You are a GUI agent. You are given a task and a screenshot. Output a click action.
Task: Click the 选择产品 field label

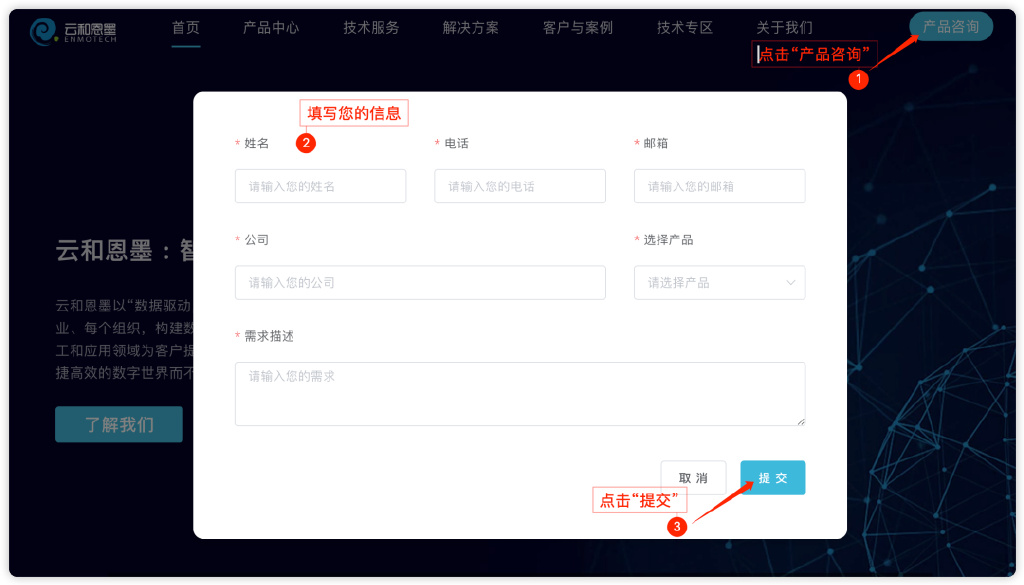pos(668,240)
